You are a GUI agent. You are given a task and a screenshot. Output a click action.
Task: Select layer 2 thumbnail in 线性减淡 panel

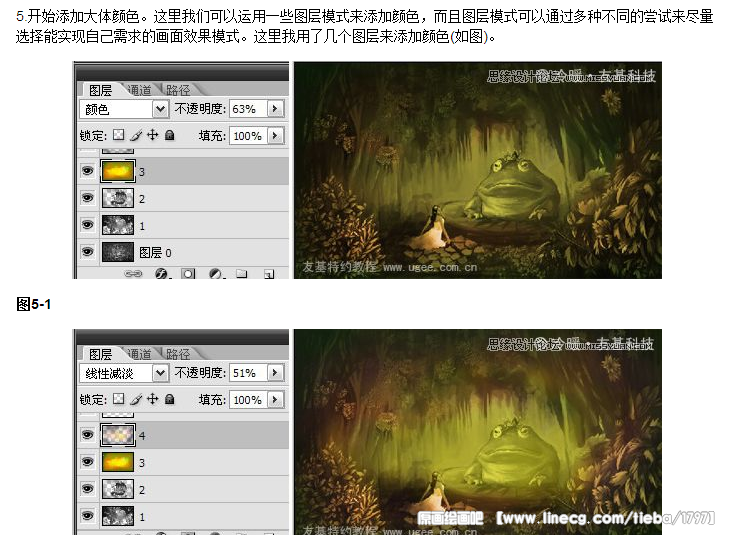[118, 489]
